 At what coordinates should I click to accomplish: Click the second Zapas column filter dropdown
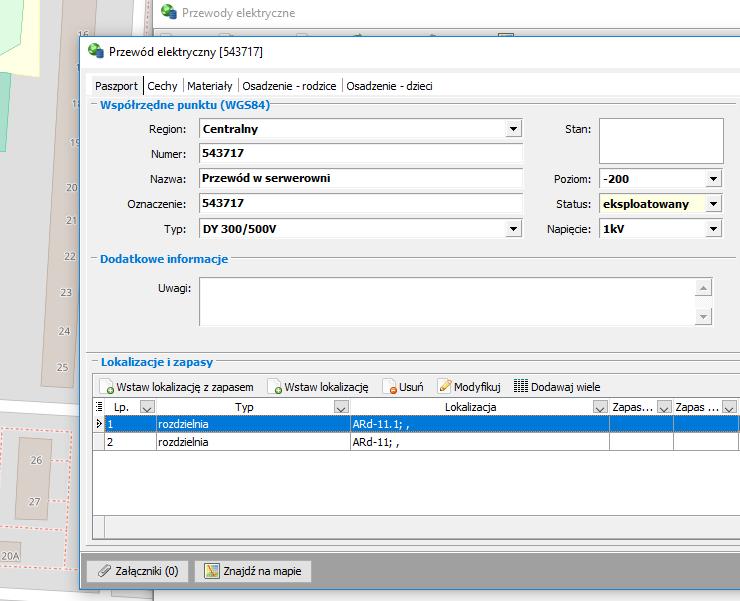[729, 407]
